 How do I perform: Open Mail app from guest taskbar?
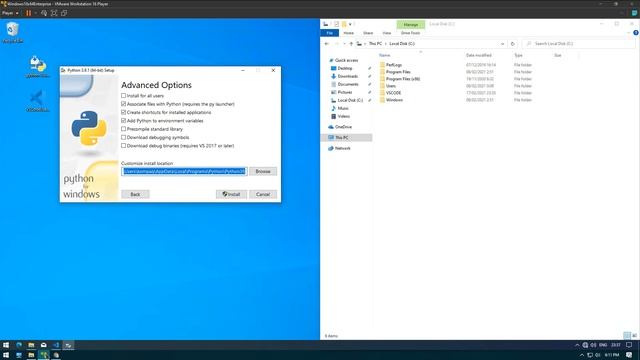(44, 345)
